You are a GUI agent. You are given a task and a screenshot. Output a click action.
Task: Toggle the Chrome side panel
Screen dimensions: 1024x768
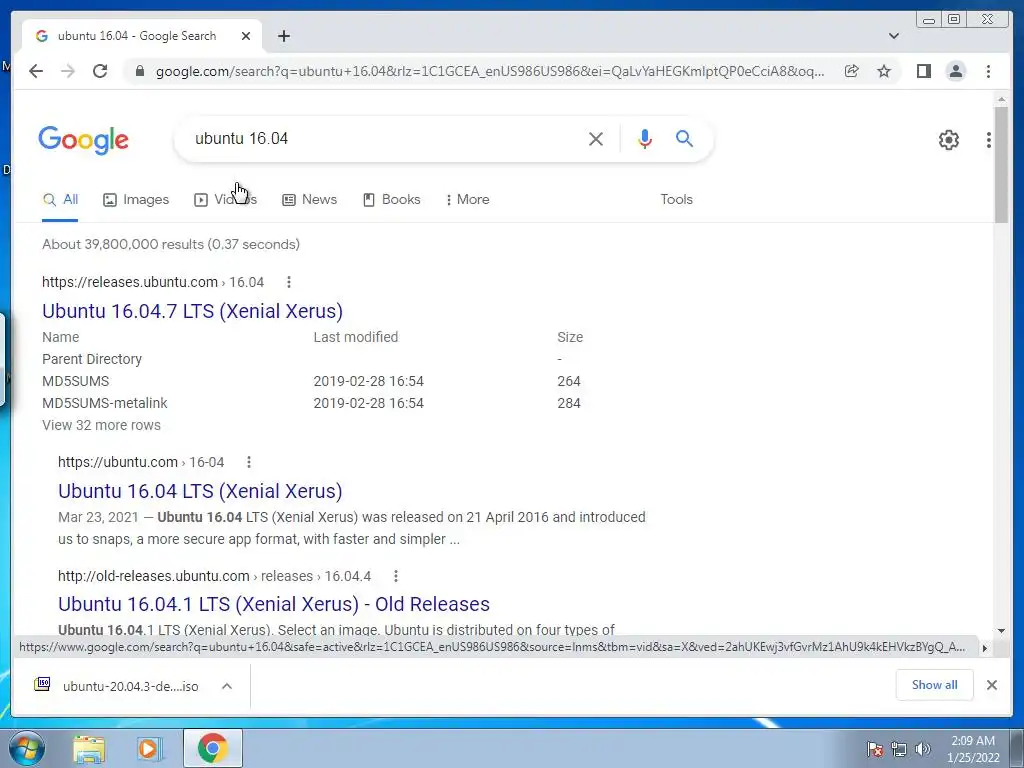(x=923, y=71)
